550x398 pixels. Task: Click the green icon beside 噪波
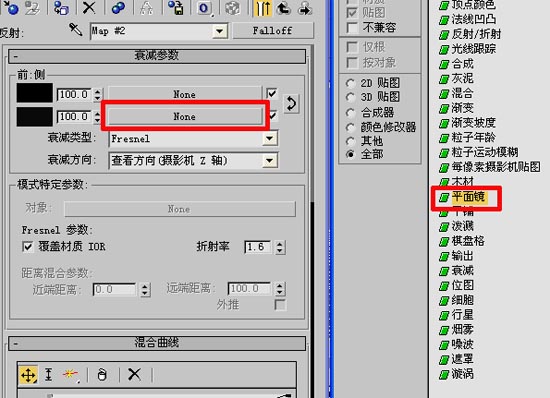coord(444,345)
